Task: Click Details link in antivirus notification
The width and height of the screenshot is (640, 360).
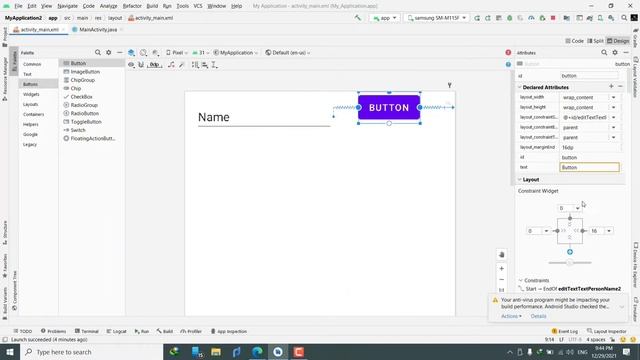Action: [x=538, y=316]
